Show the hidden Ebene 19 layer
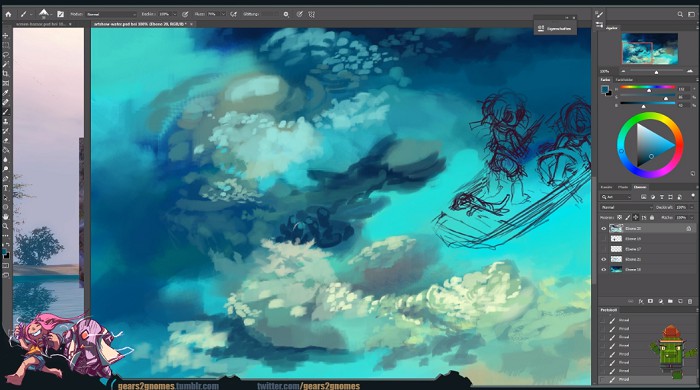This screenshot has width=700, height=390. pos(604,239)
